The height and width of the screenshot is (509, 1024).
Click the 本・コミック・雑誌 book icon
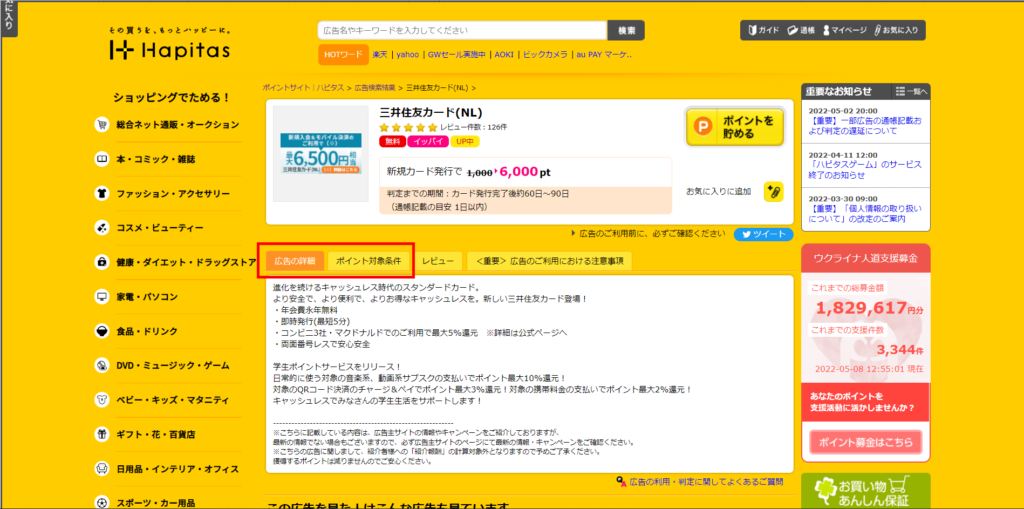point(101,159)
